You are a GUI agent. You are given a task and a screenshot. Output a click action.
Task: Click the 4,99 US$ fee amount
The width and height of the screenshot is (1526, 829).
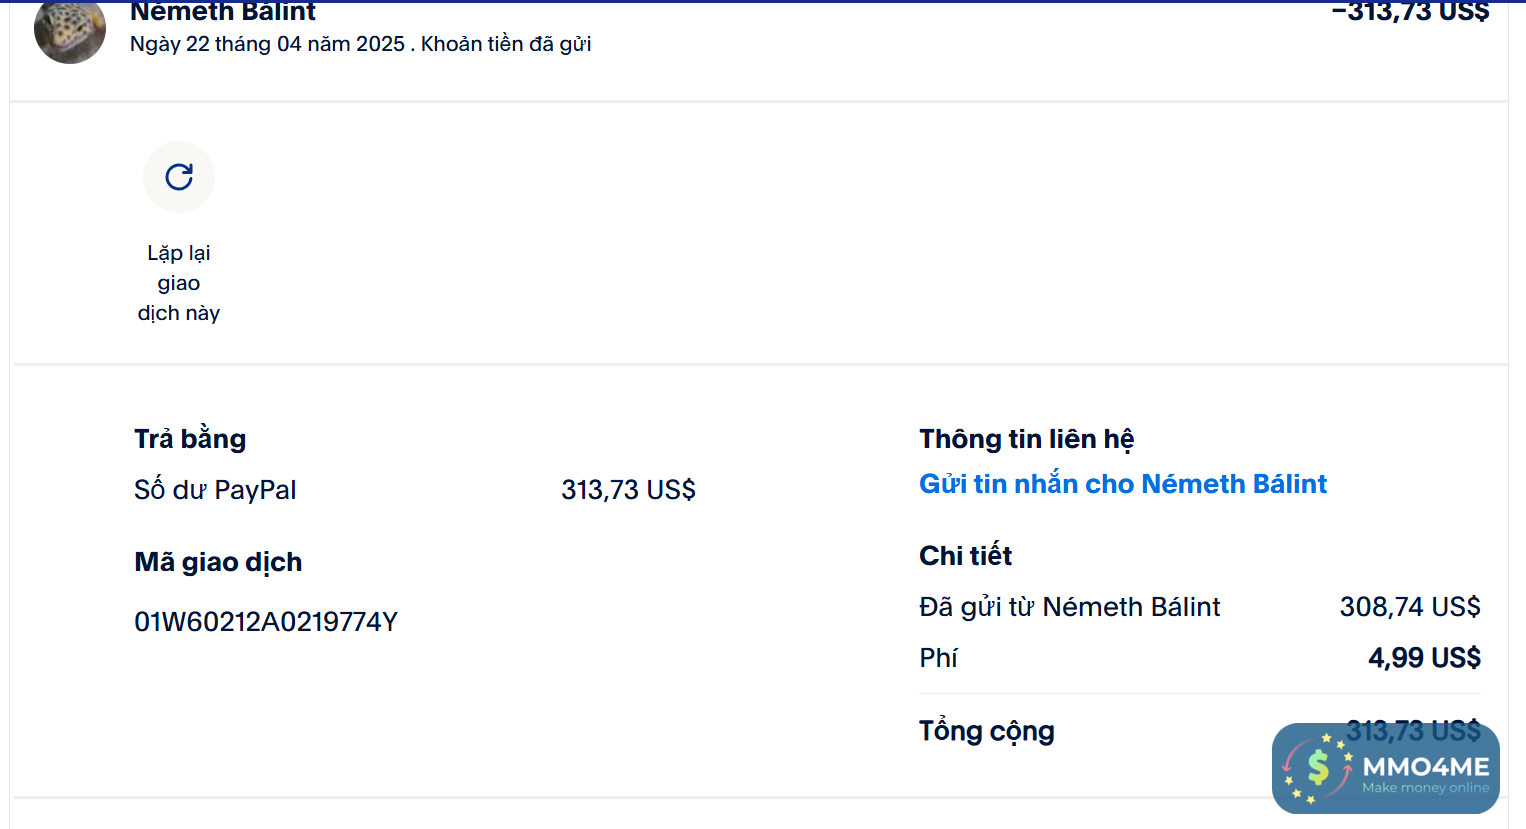1424,658
